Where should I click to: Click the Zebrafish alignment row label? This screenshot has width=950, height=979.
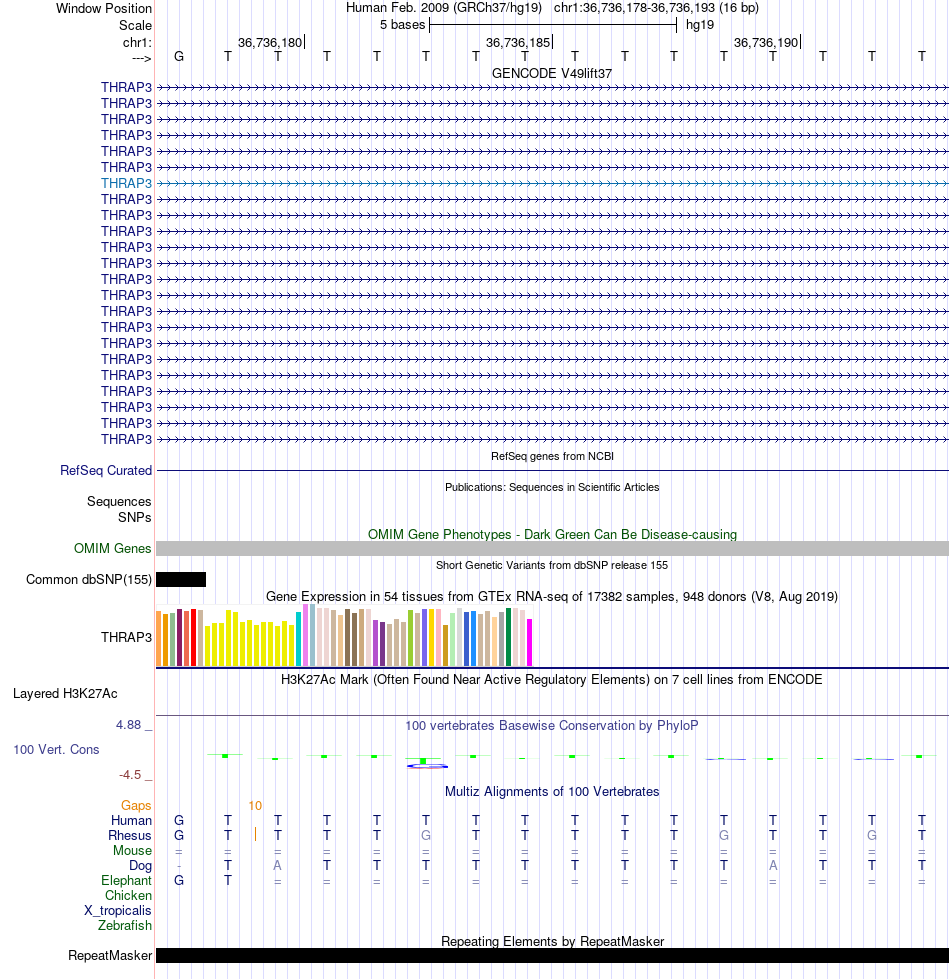125,925
